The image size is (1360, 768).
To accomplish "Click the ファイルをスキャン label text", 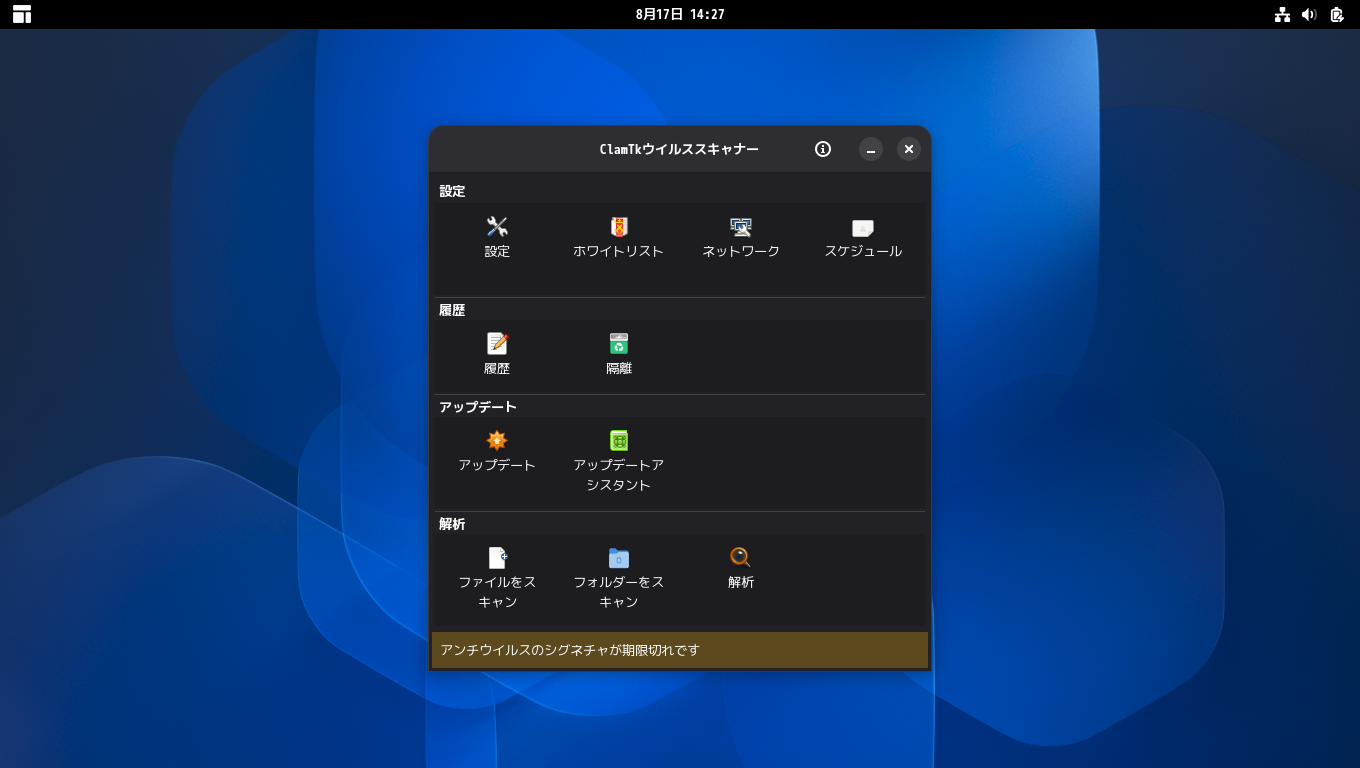I will [497, 592].
